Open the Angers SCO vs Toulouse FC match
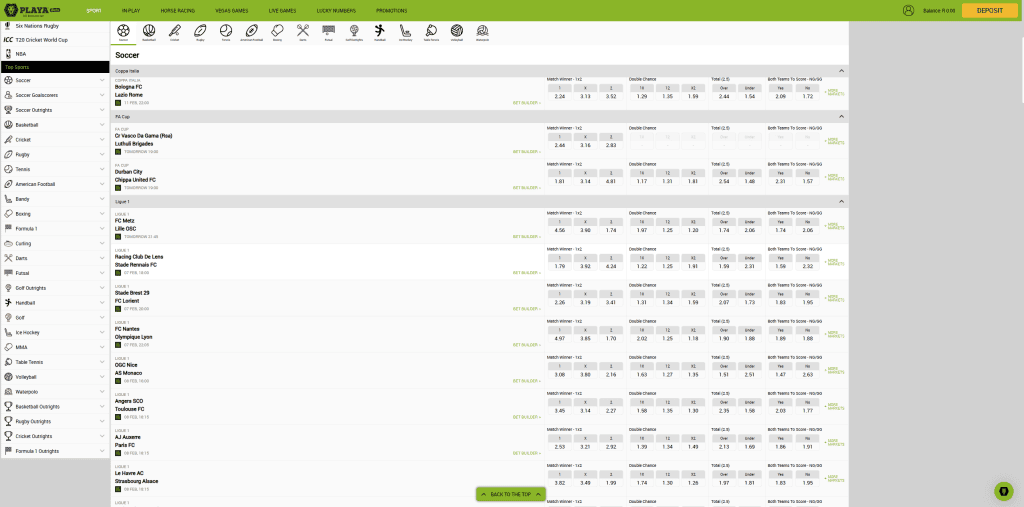Screen dimensions: 1024x507 (x=129, y=405)
